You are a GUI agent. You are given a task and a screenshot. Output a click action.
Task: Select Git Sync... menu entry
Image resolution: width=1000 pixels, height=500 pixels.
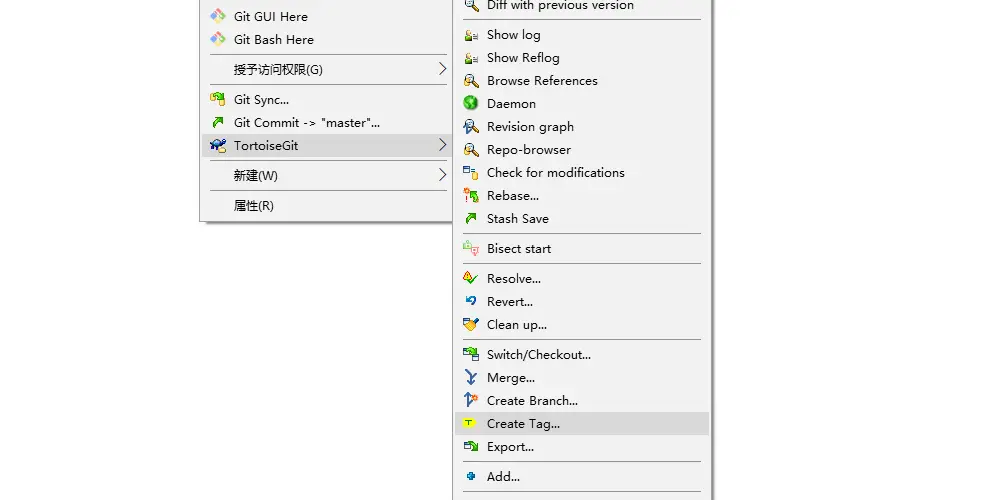tap(326, 99)
